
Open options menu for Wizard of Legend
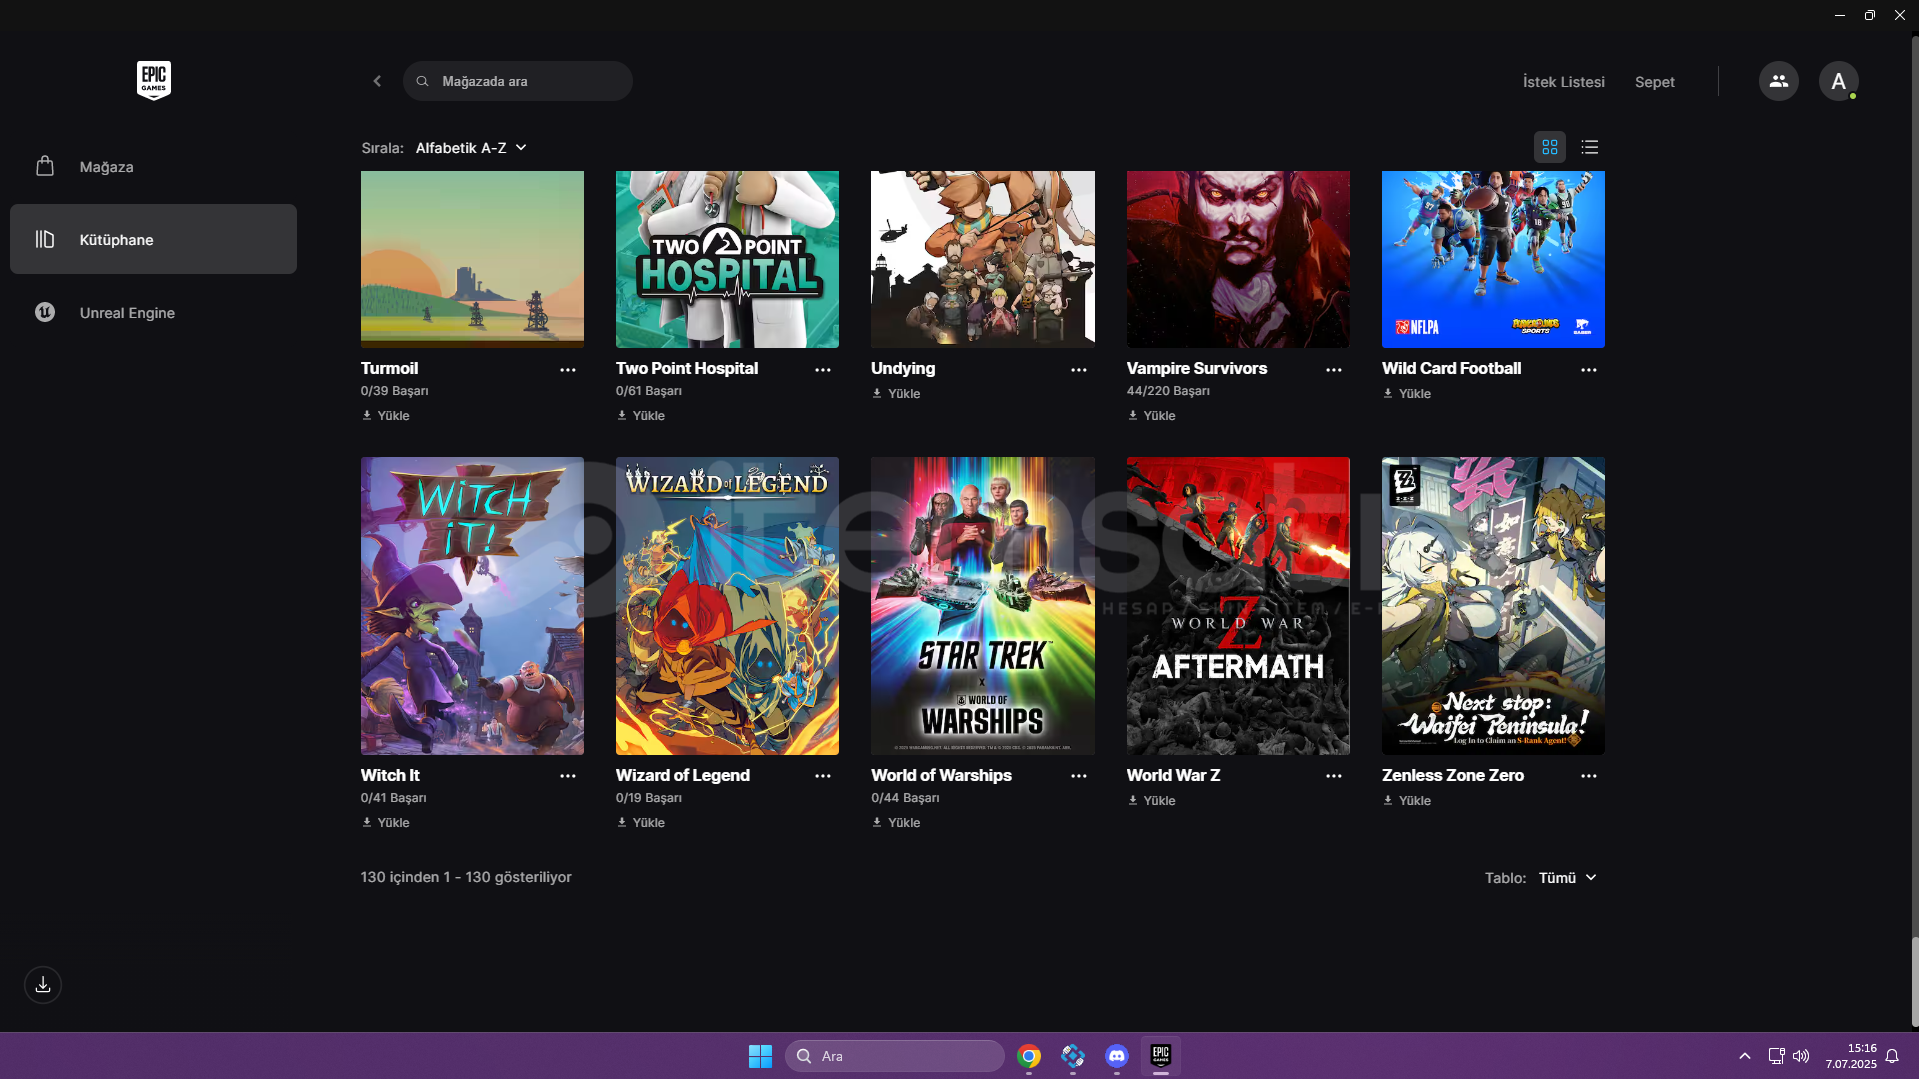click(x=823, y=776)
